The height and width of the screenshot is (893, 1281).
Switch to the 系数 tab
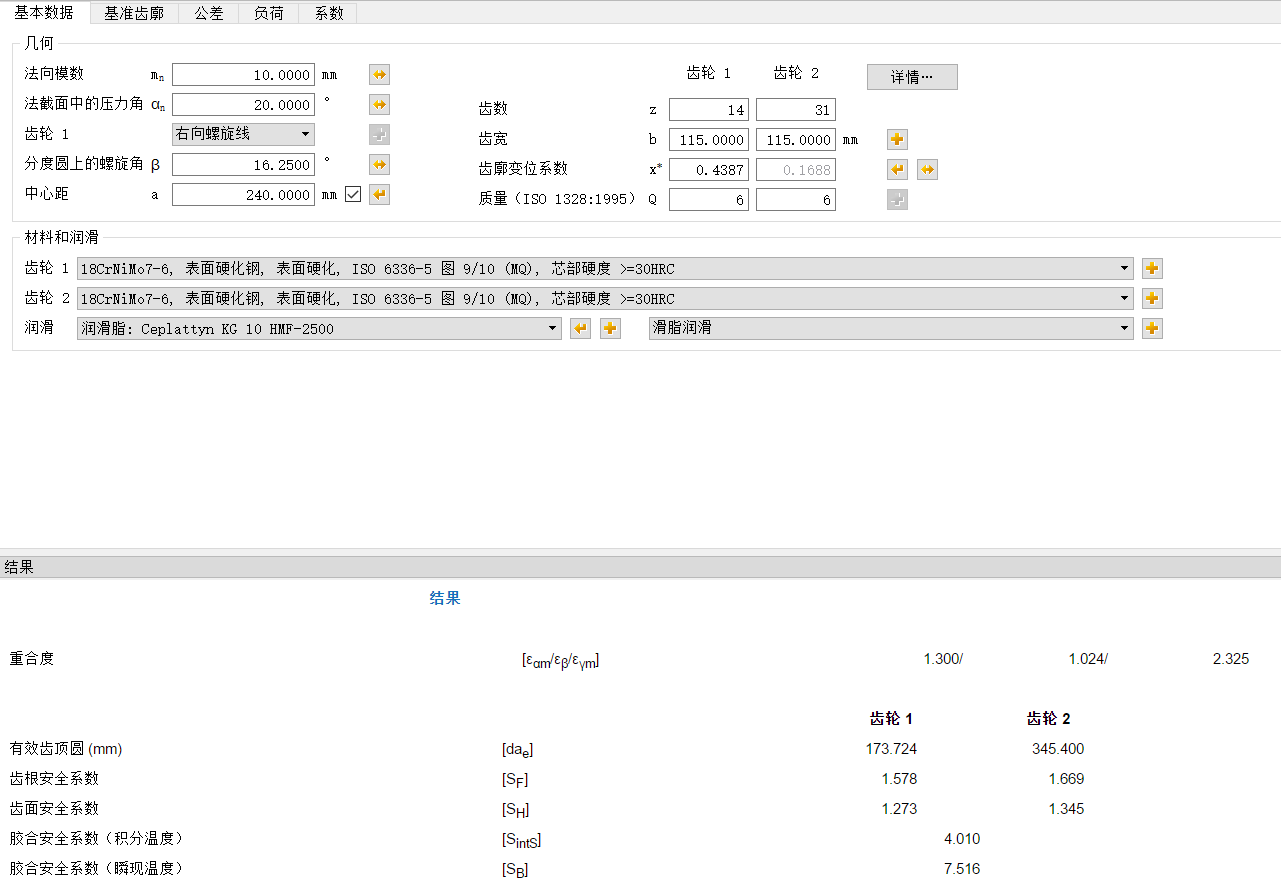(329, 13)
